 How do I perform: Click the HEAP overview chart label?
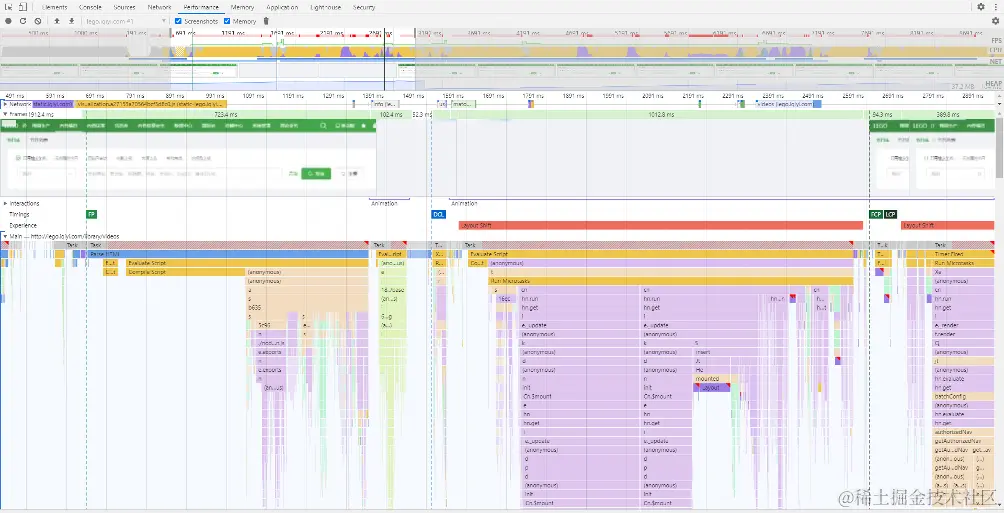[x=994, y=84]
